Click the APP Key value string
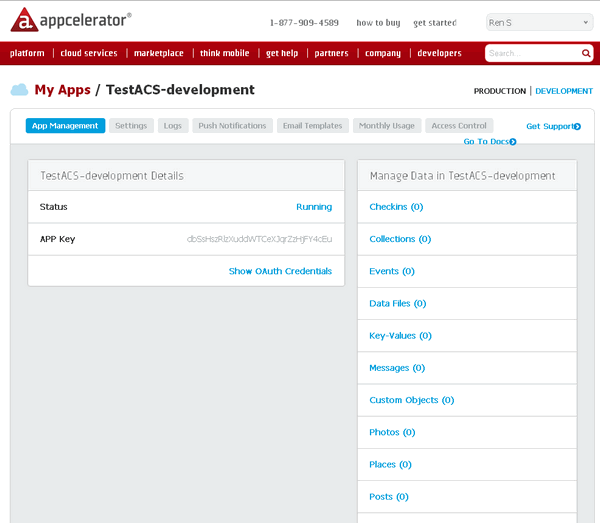Screen dimensions: 600x523 coord(259,239)
